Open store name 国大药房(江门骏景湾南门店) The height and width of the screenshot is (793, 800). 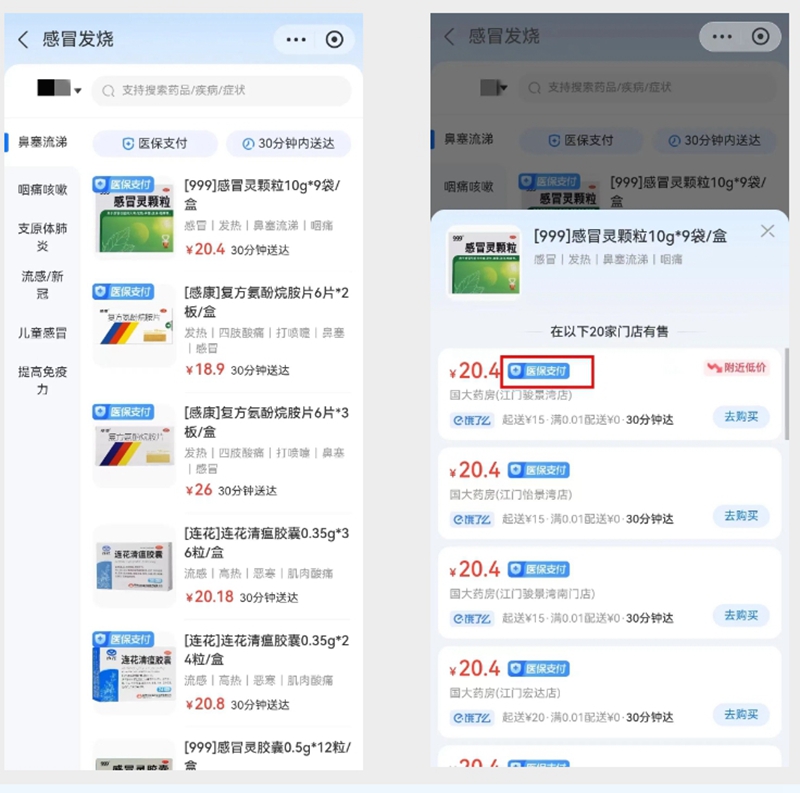coord(522,593)
